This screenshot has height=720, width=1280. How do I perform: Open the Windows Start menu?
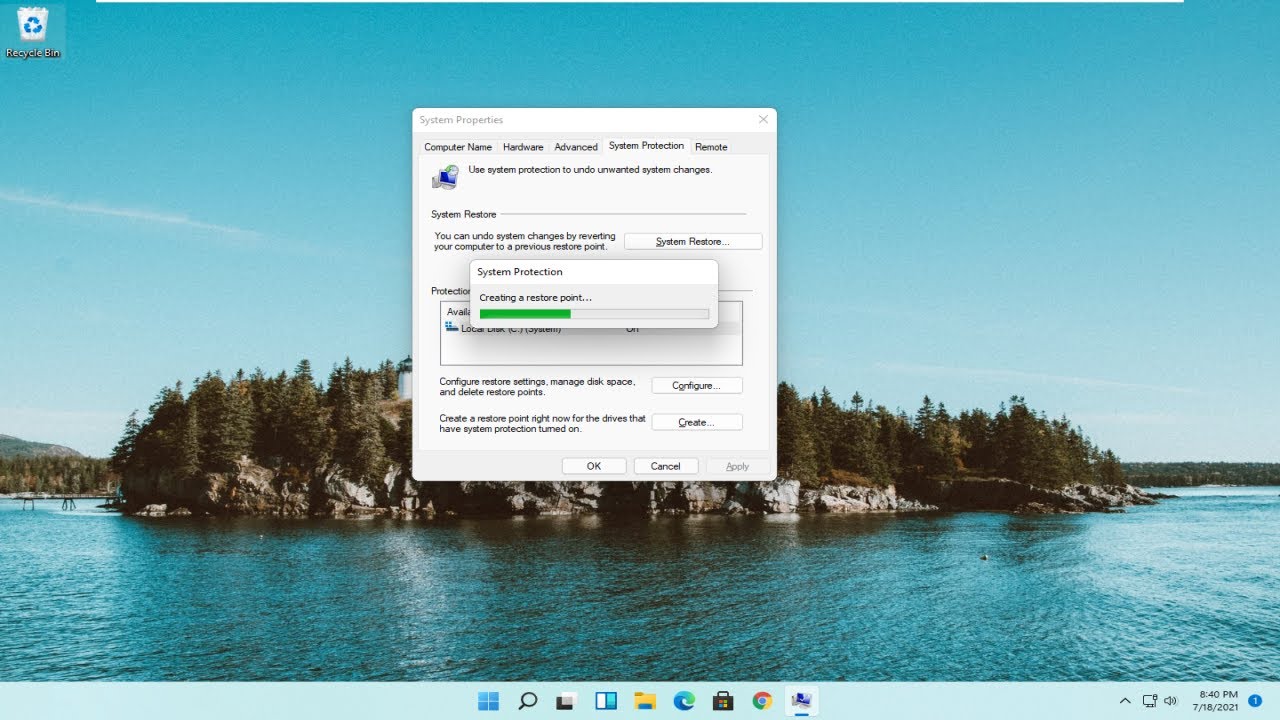point(489,701)
